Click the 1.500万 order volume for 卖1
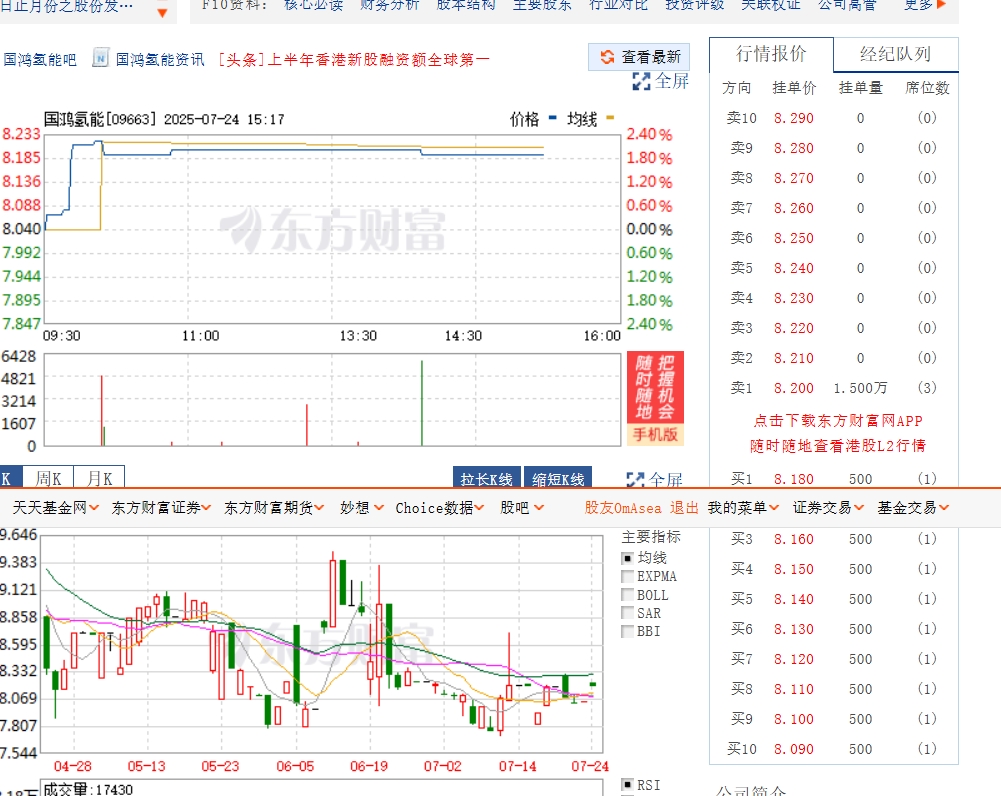 (x=861, y=388)
